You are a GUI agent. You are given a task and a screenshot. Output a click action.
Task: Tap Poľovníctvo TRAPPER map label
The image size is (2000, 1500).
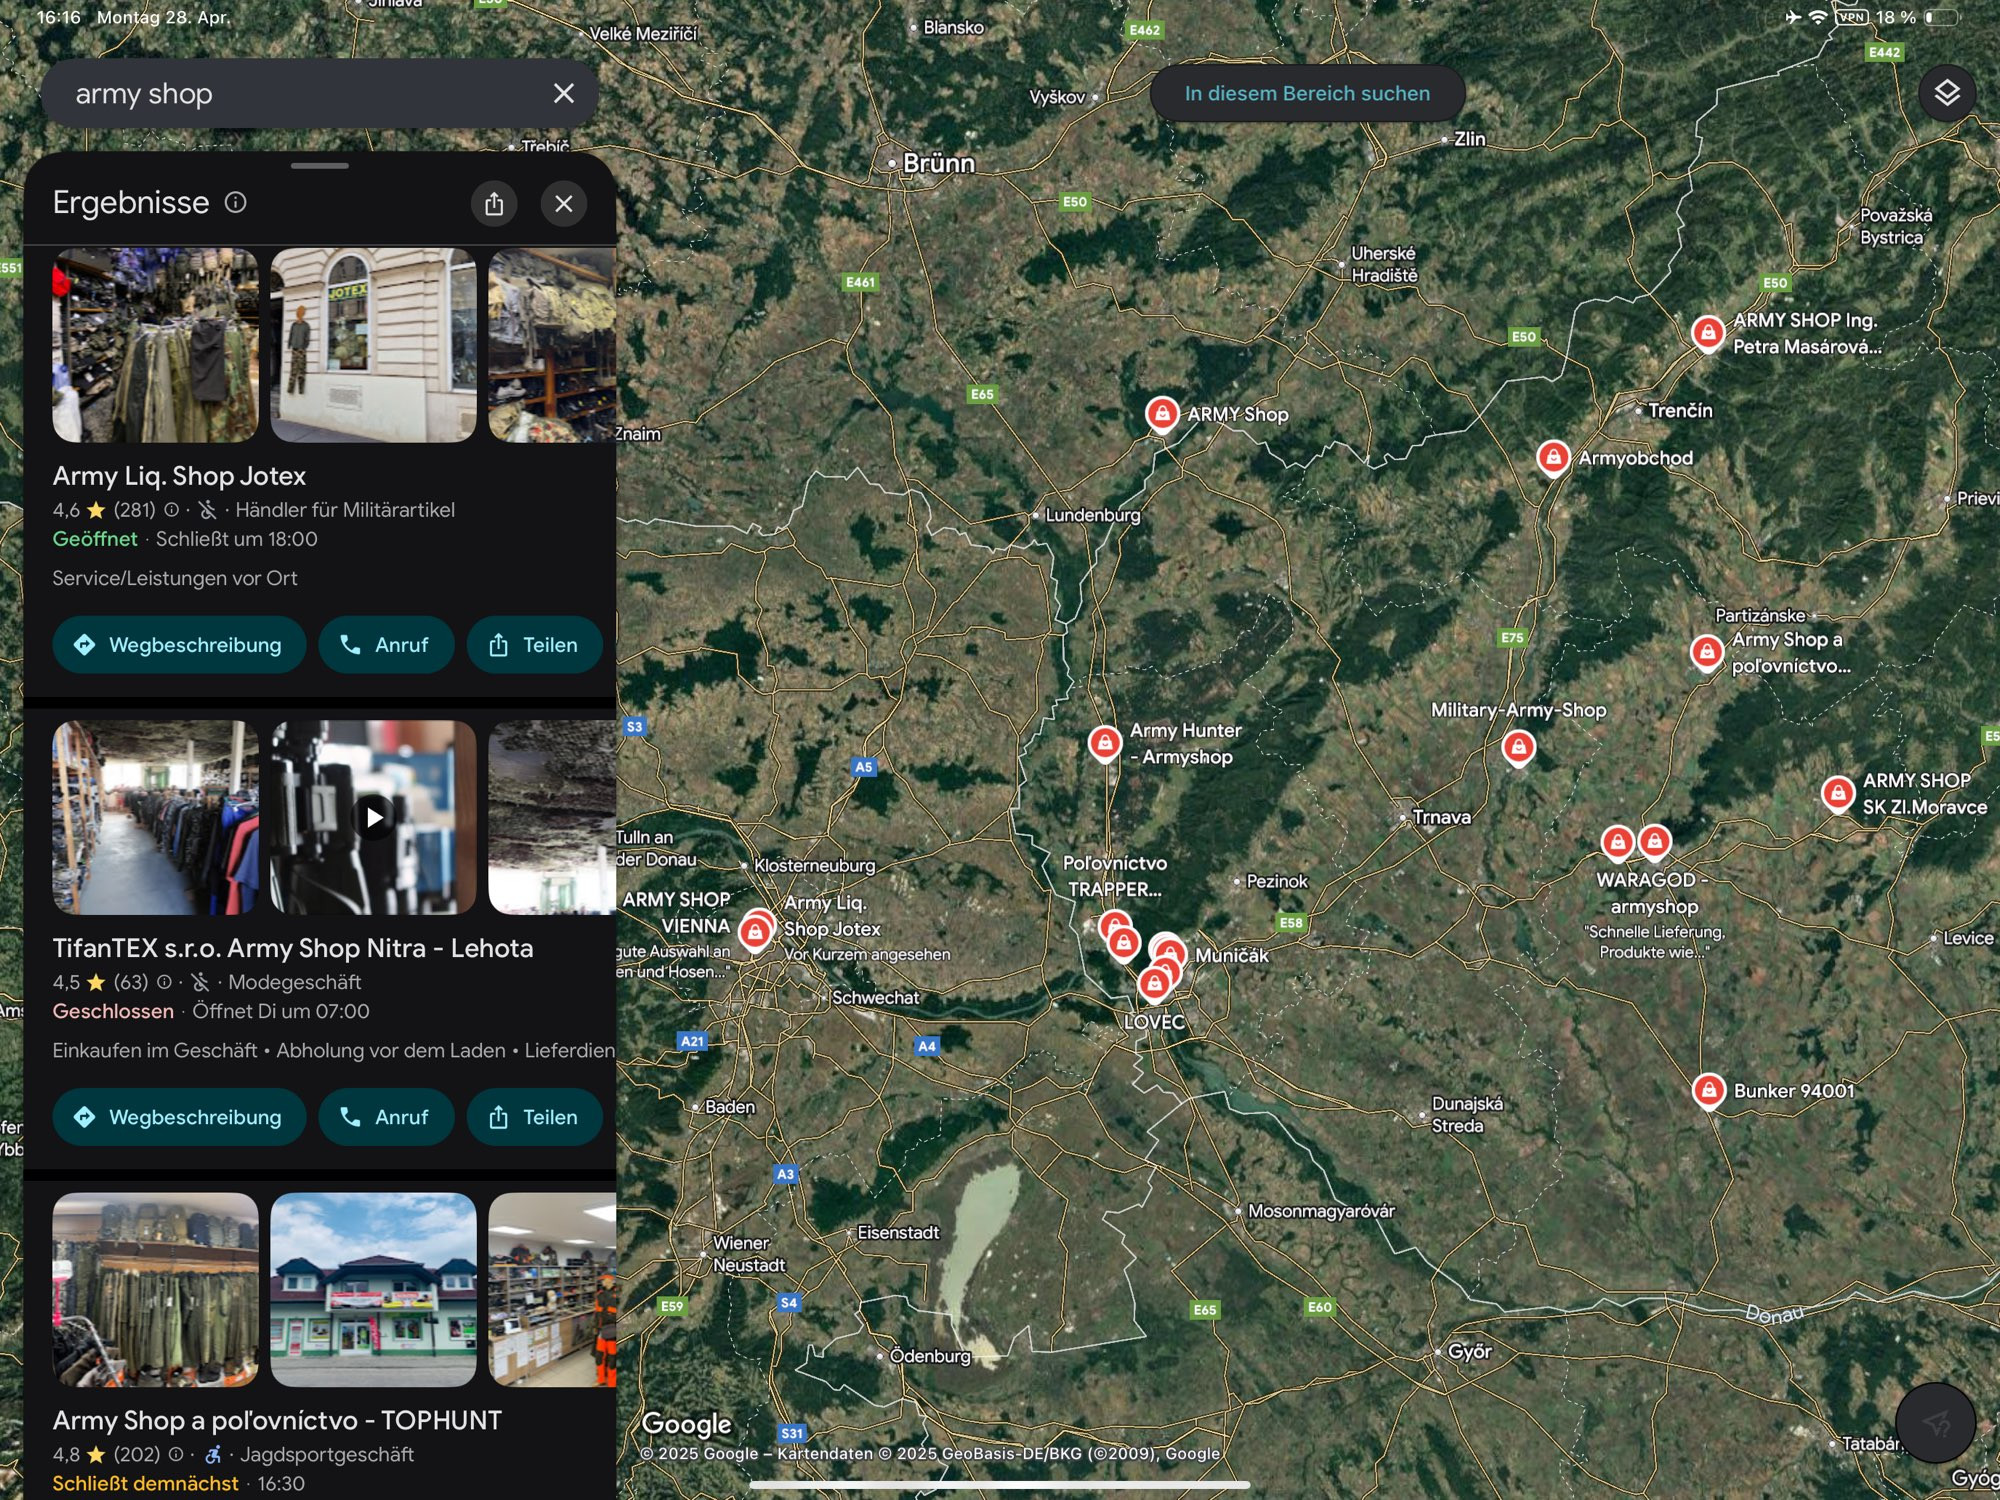click(x=1114, y=876)
